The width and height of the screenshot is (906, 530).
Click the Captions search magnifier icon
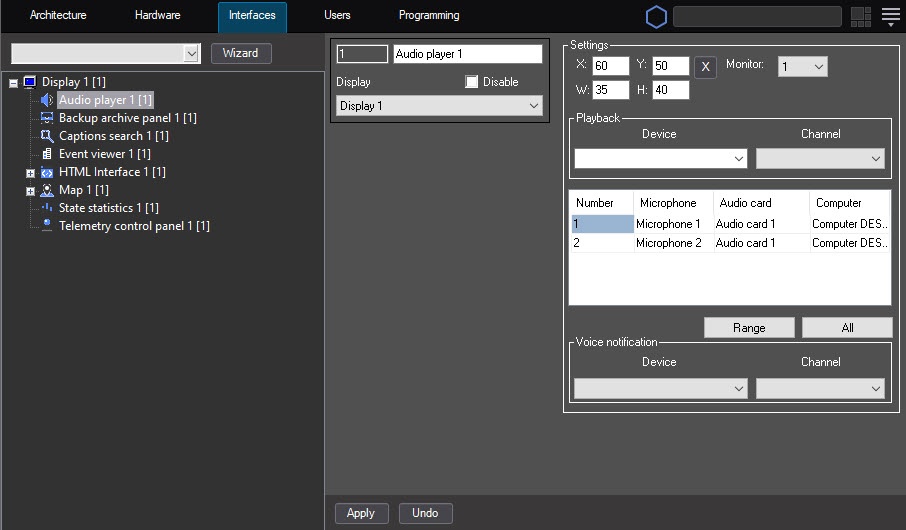tap(47, 136)
